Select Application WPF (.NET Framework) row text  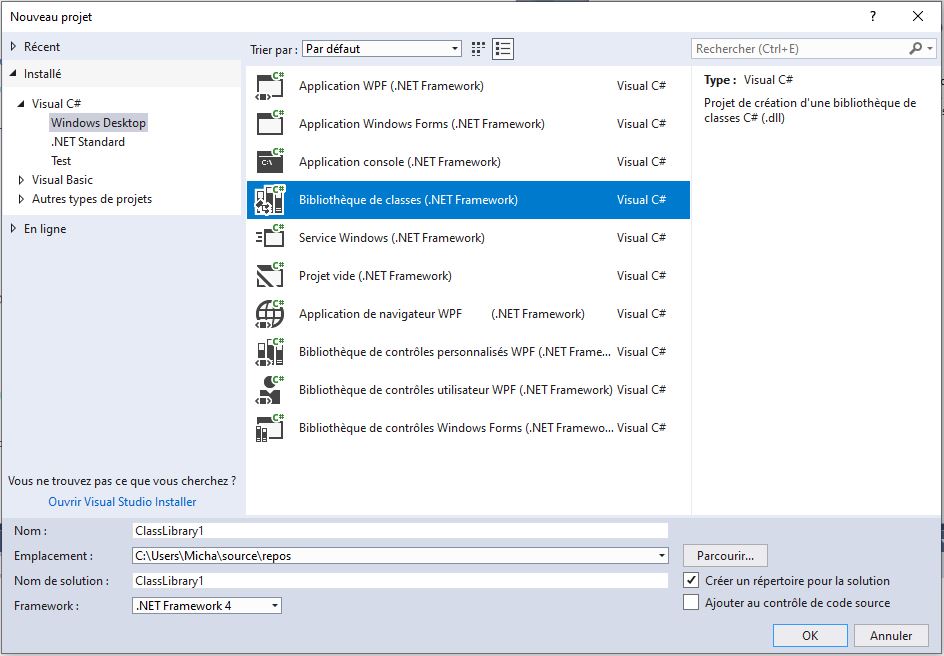[391, 86]
